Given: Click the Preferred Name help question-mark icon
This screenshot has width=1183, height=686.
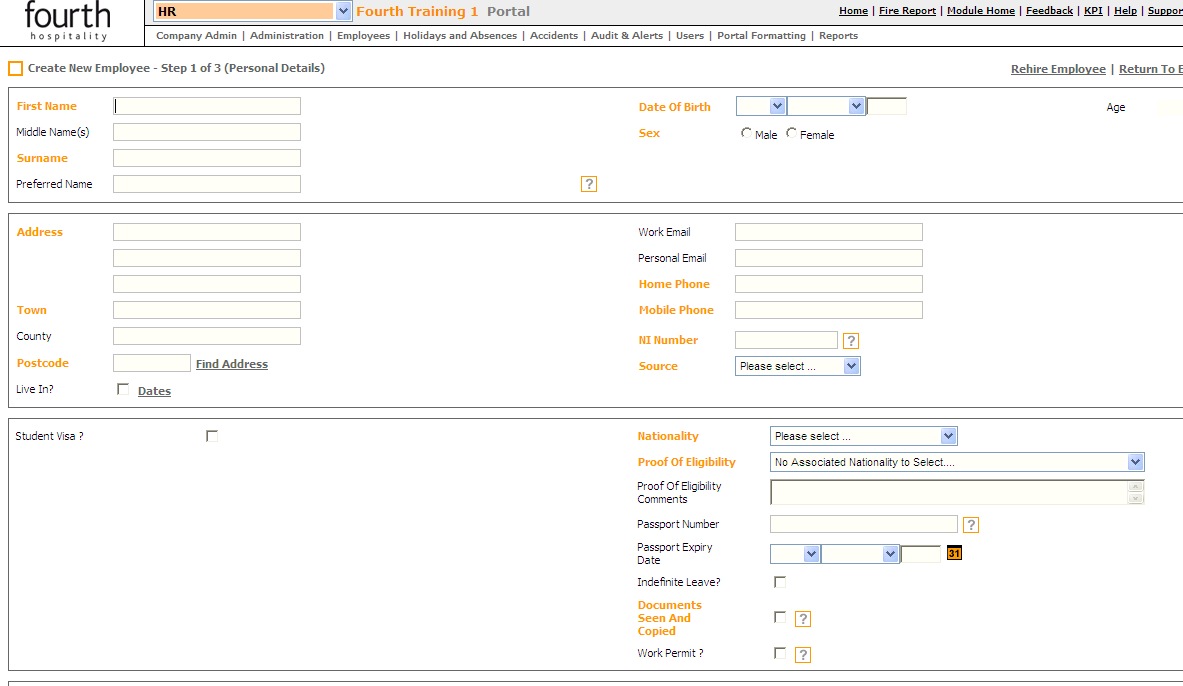Looking at the screenshot, I should pos(588,184).
